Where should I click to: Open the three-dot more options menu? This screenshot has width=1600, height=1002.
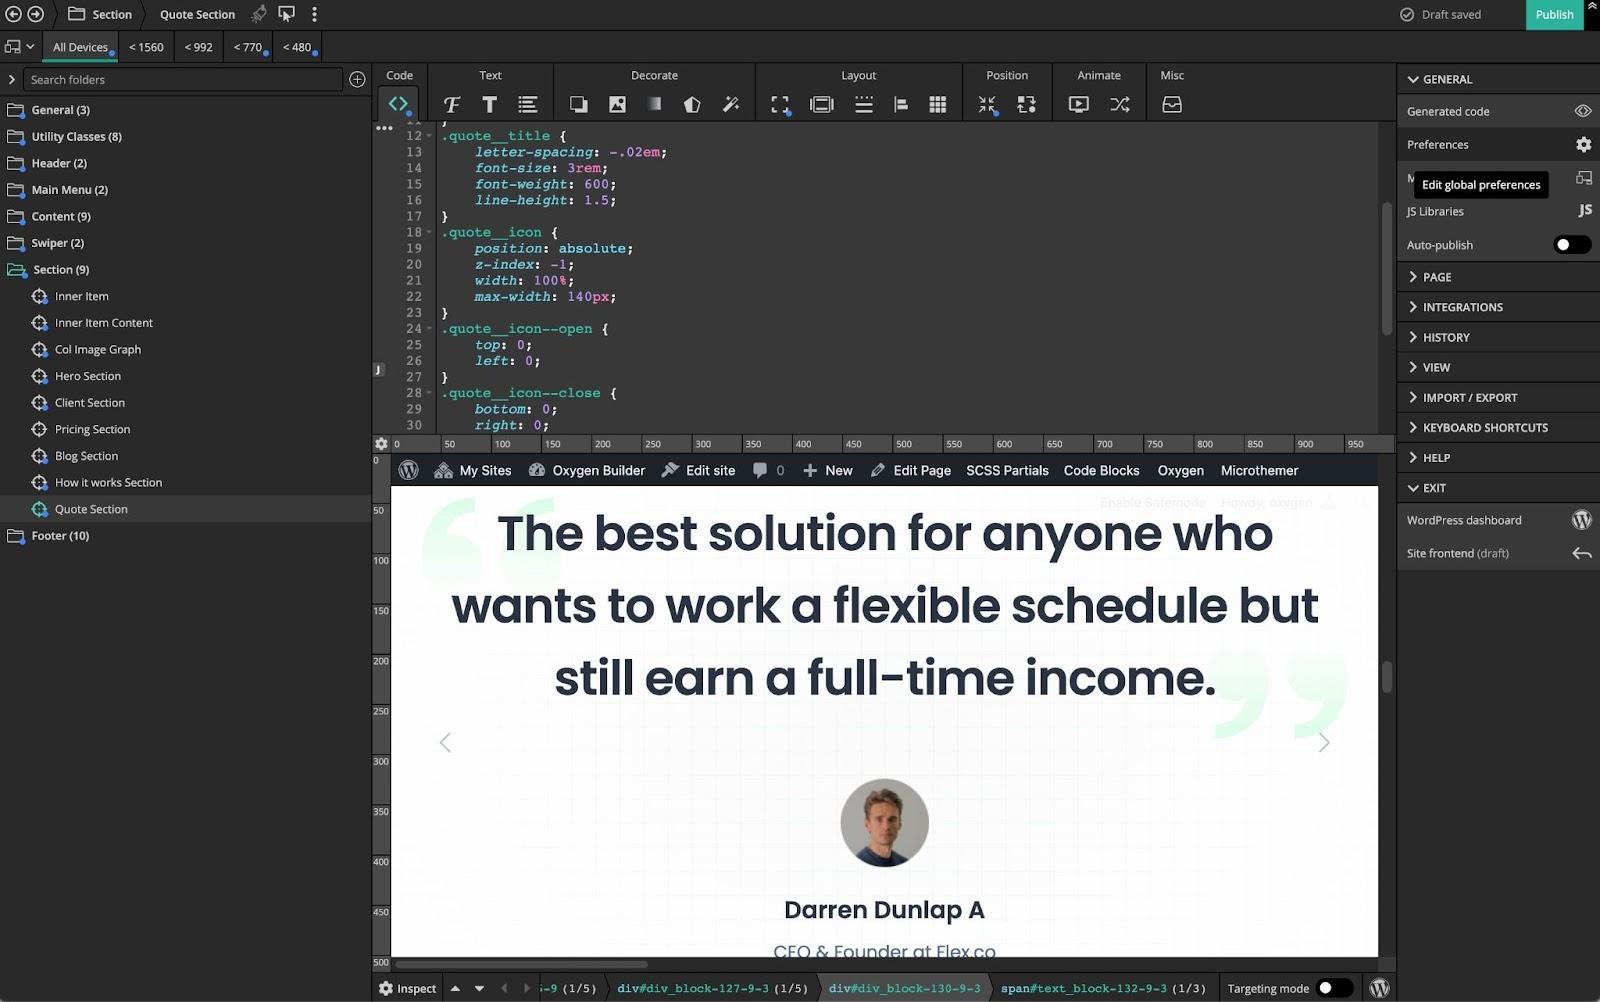[314, 14]
